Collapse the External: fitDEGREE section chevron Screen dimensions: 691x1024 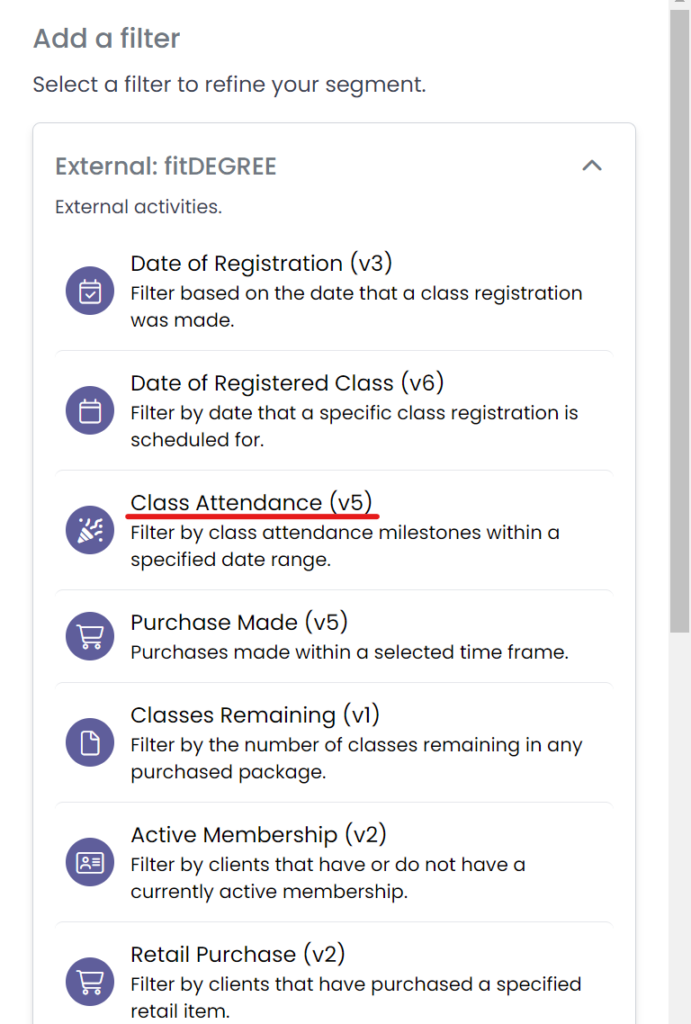[592, 166]
